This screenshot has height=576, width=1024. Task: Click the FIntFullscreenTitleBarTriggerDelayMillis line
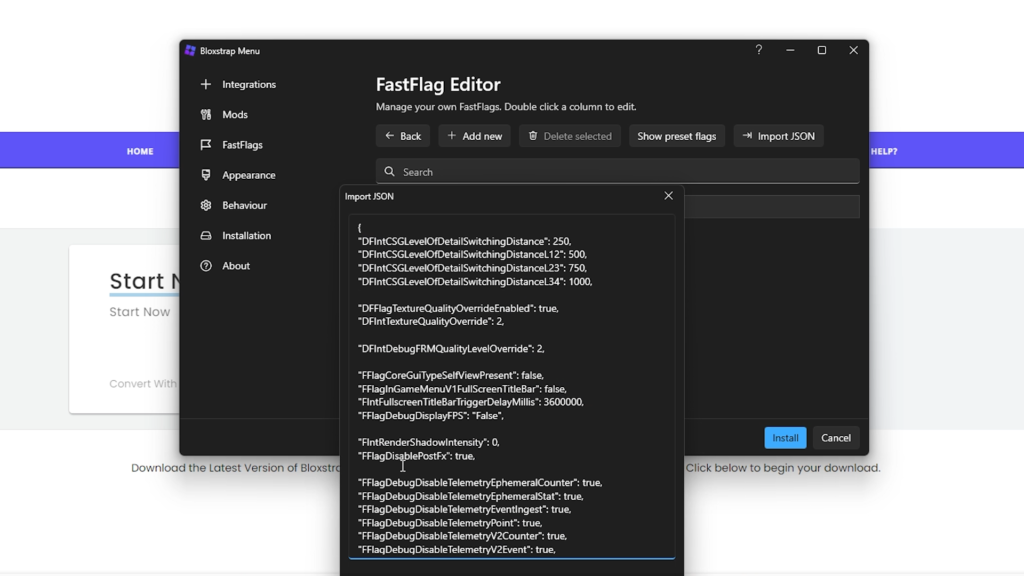(471, 402)
